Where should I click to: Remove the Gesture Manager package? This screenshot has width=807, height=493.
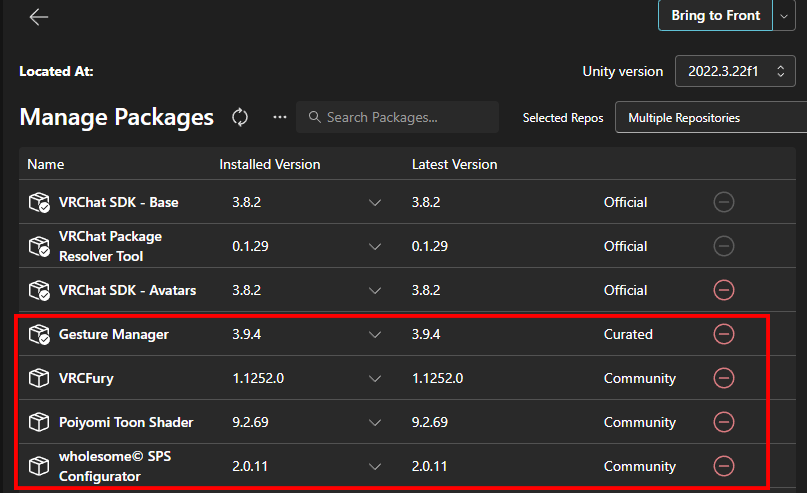click(x=724, y=334)
